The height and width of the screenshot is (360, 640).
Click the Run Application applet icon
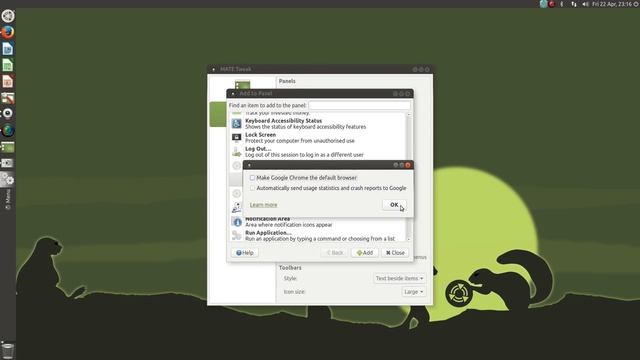[x=237, y=236]
